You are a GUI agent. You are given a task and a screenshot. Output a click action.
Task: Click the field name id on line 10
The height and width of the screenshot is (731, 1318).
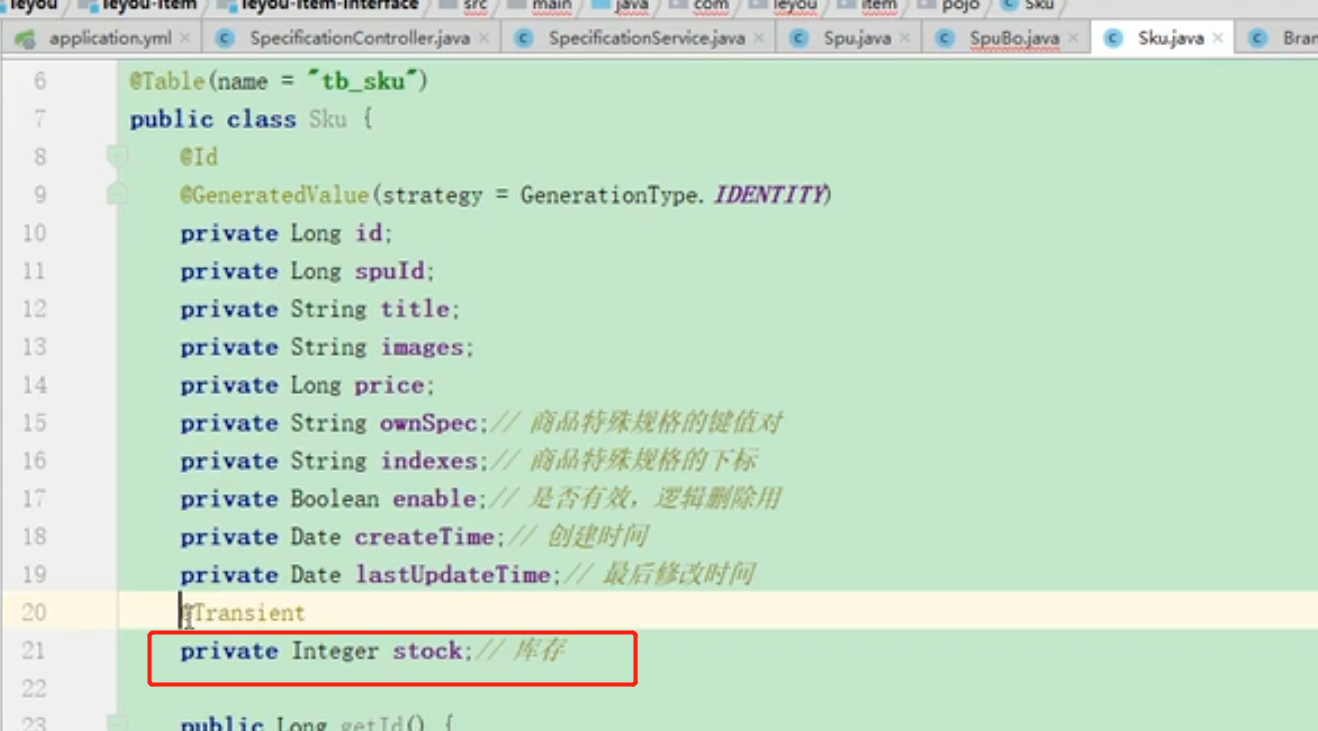pos(368,233)
